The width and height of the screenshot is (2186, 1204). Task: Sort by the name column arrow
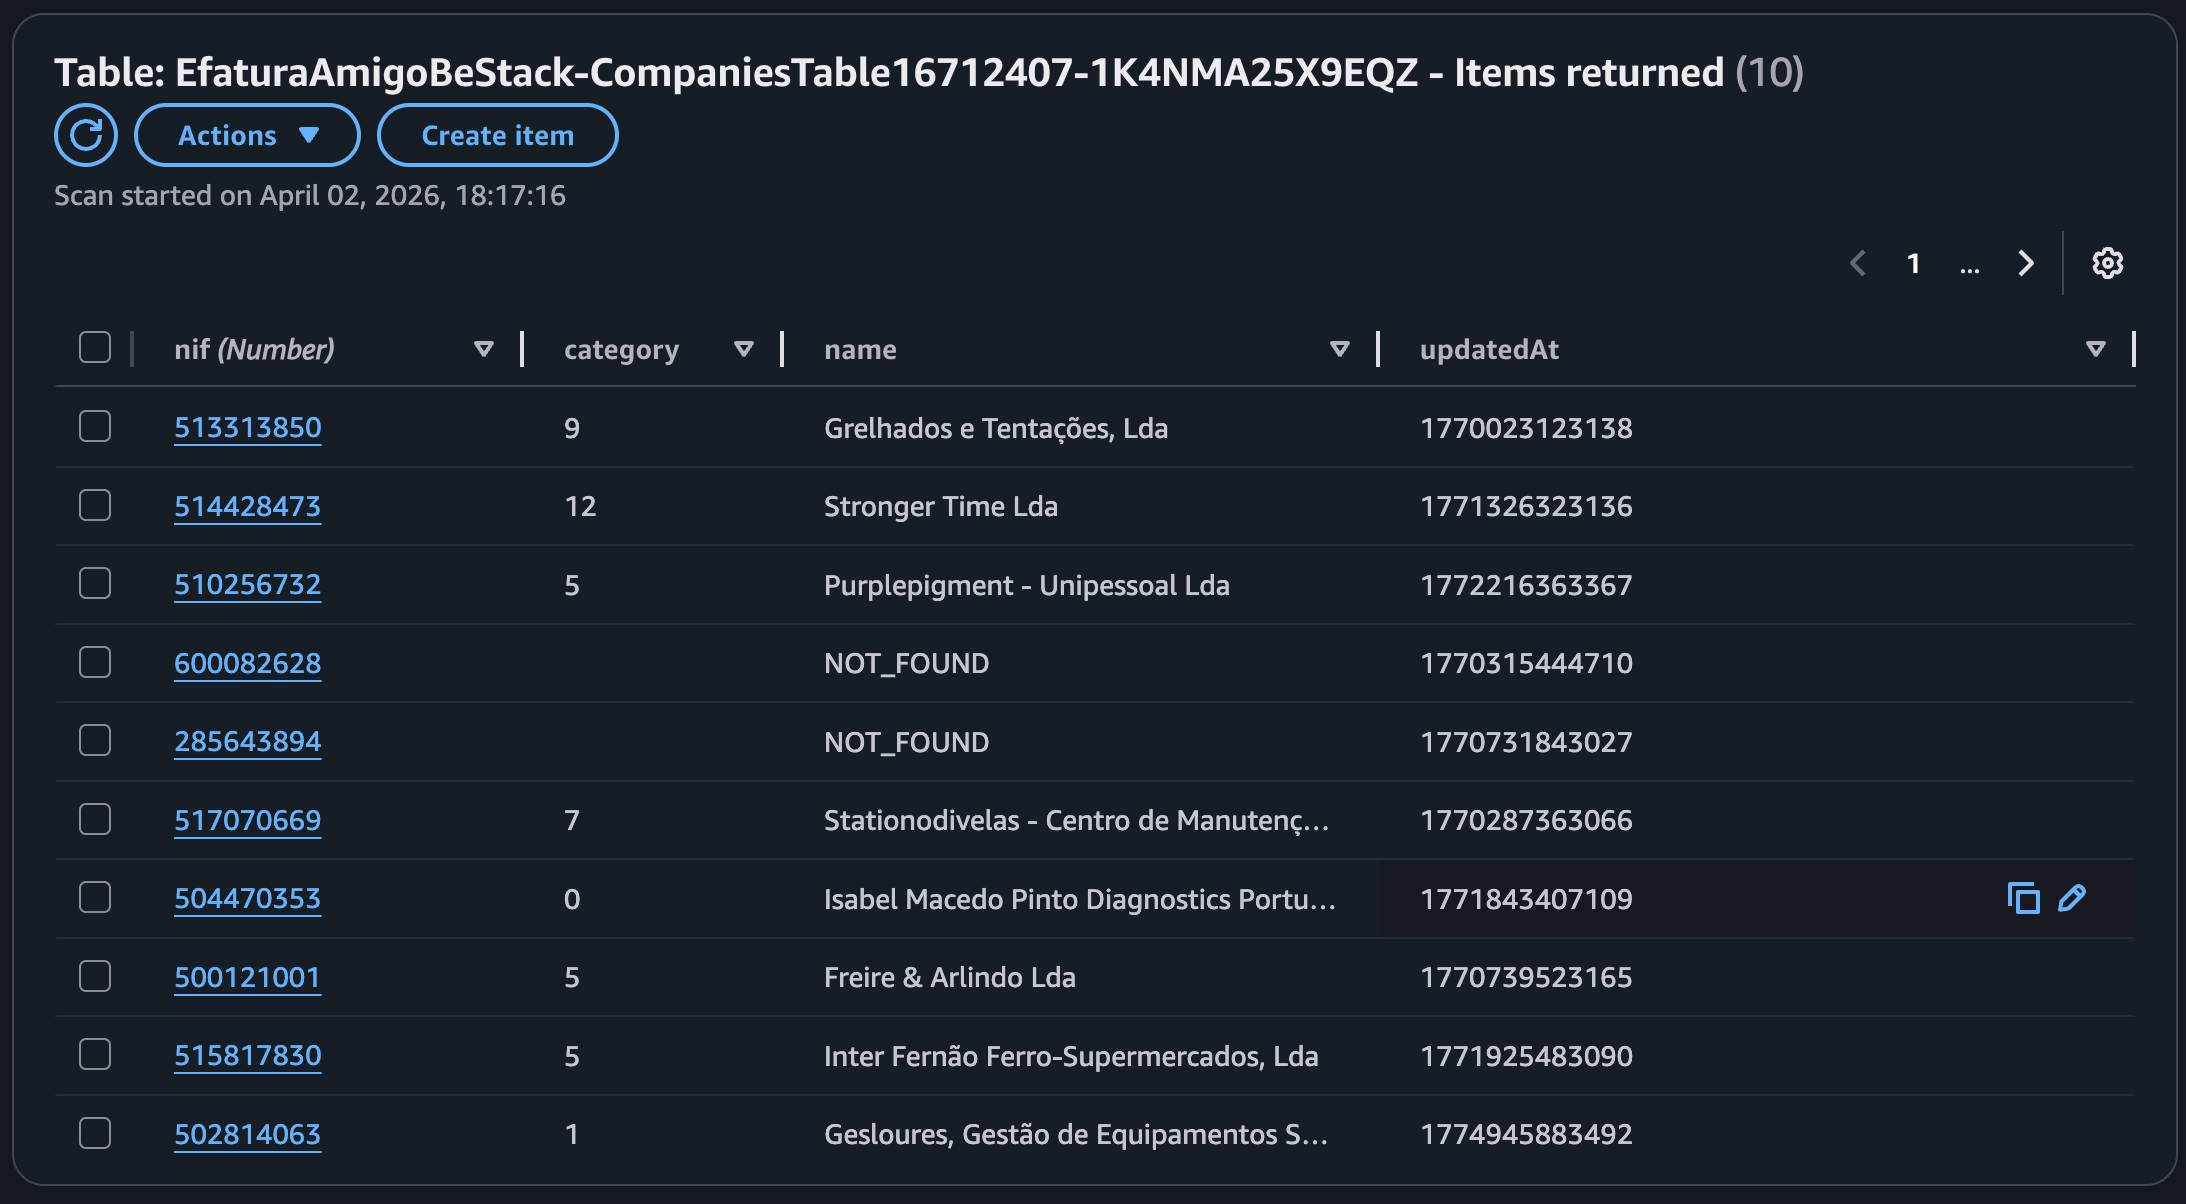click(1340, 349)
